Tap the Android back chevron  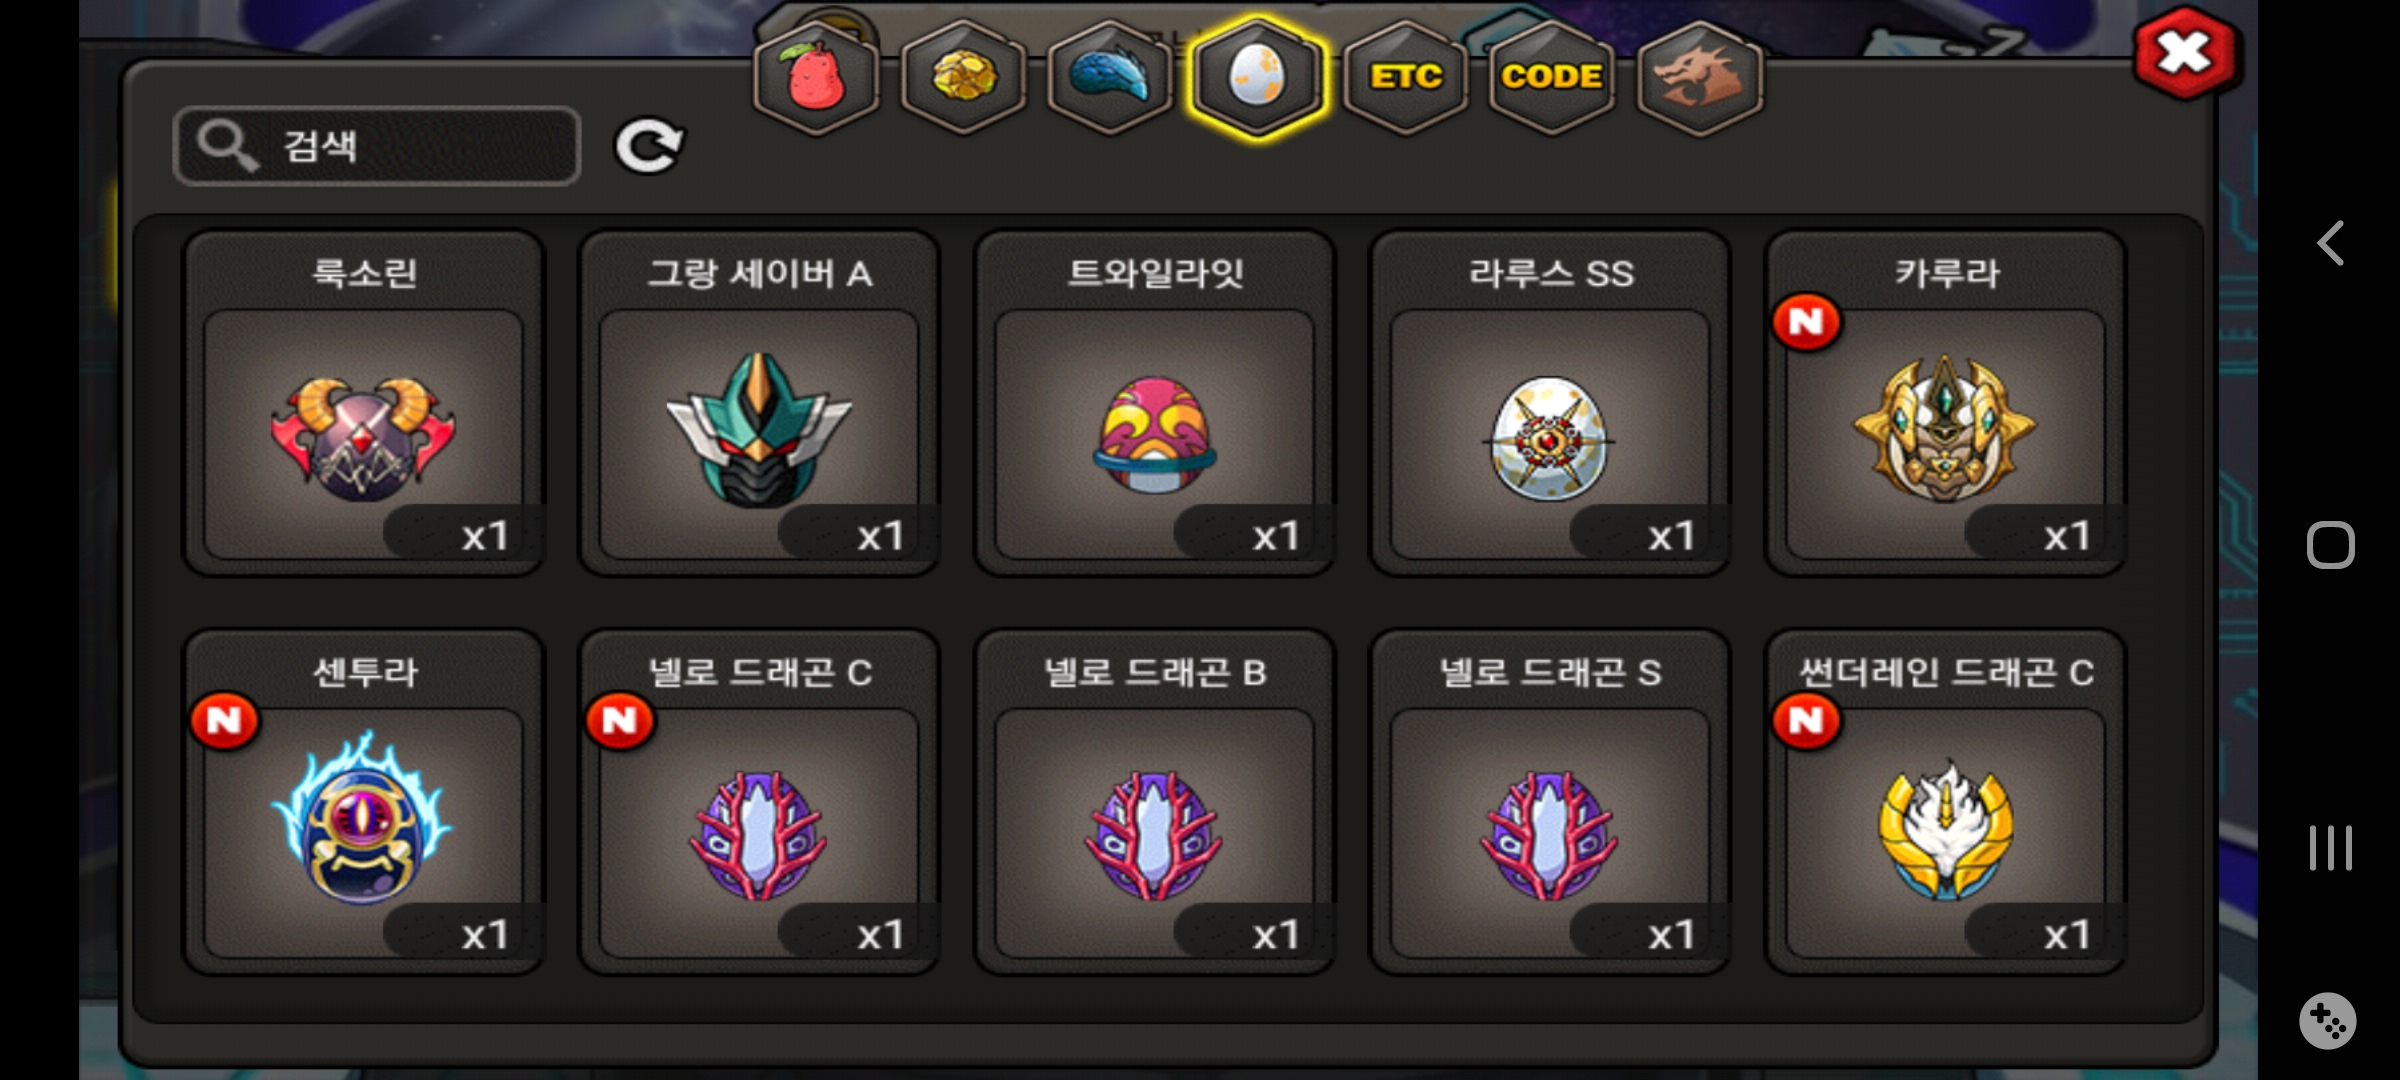[2331, 243]
